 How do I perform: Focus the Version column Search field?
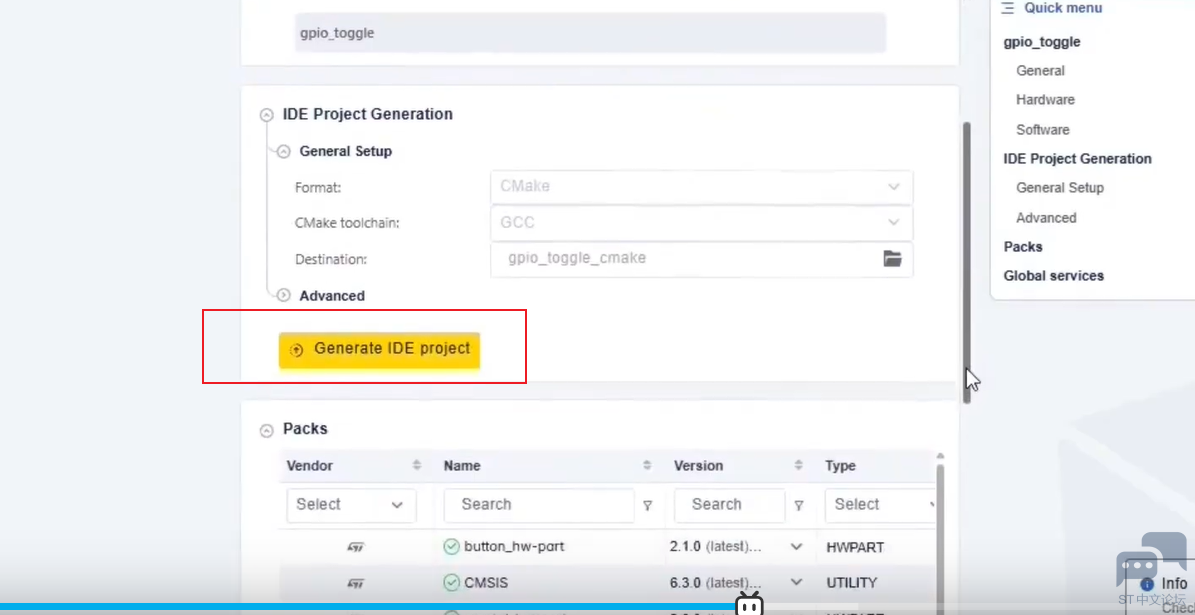pyautogui.click(x=729, y=504)
